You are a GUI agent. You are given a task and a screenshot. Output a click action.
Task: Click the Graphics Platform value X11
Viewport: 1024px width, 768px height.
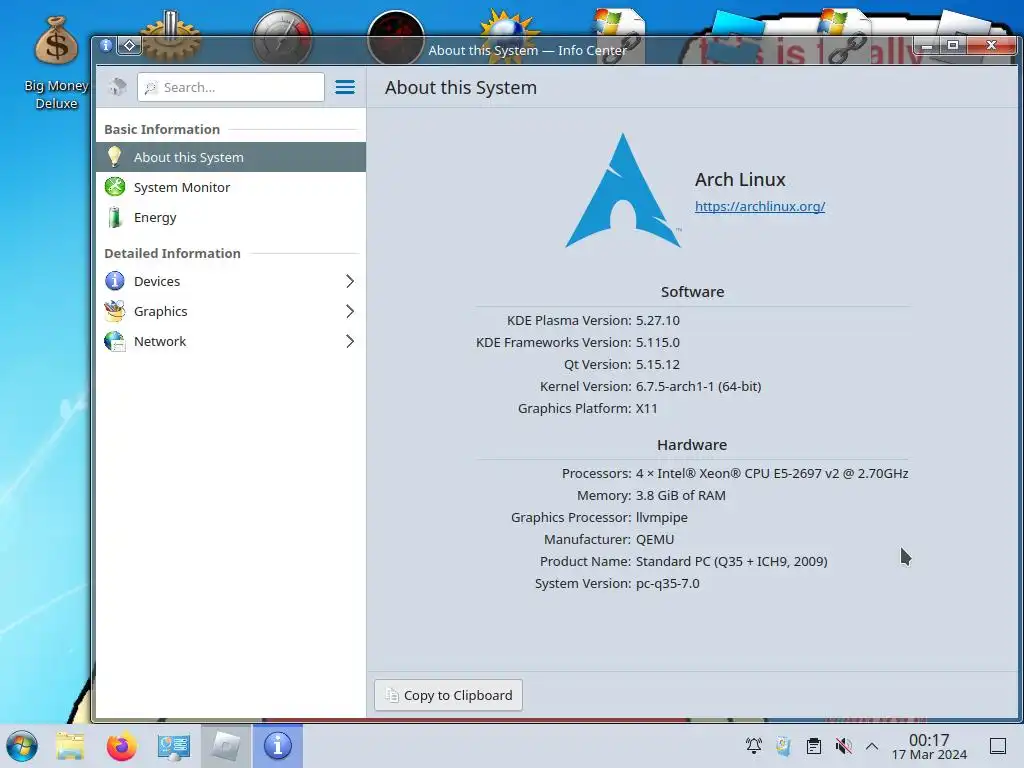point(647,409)
